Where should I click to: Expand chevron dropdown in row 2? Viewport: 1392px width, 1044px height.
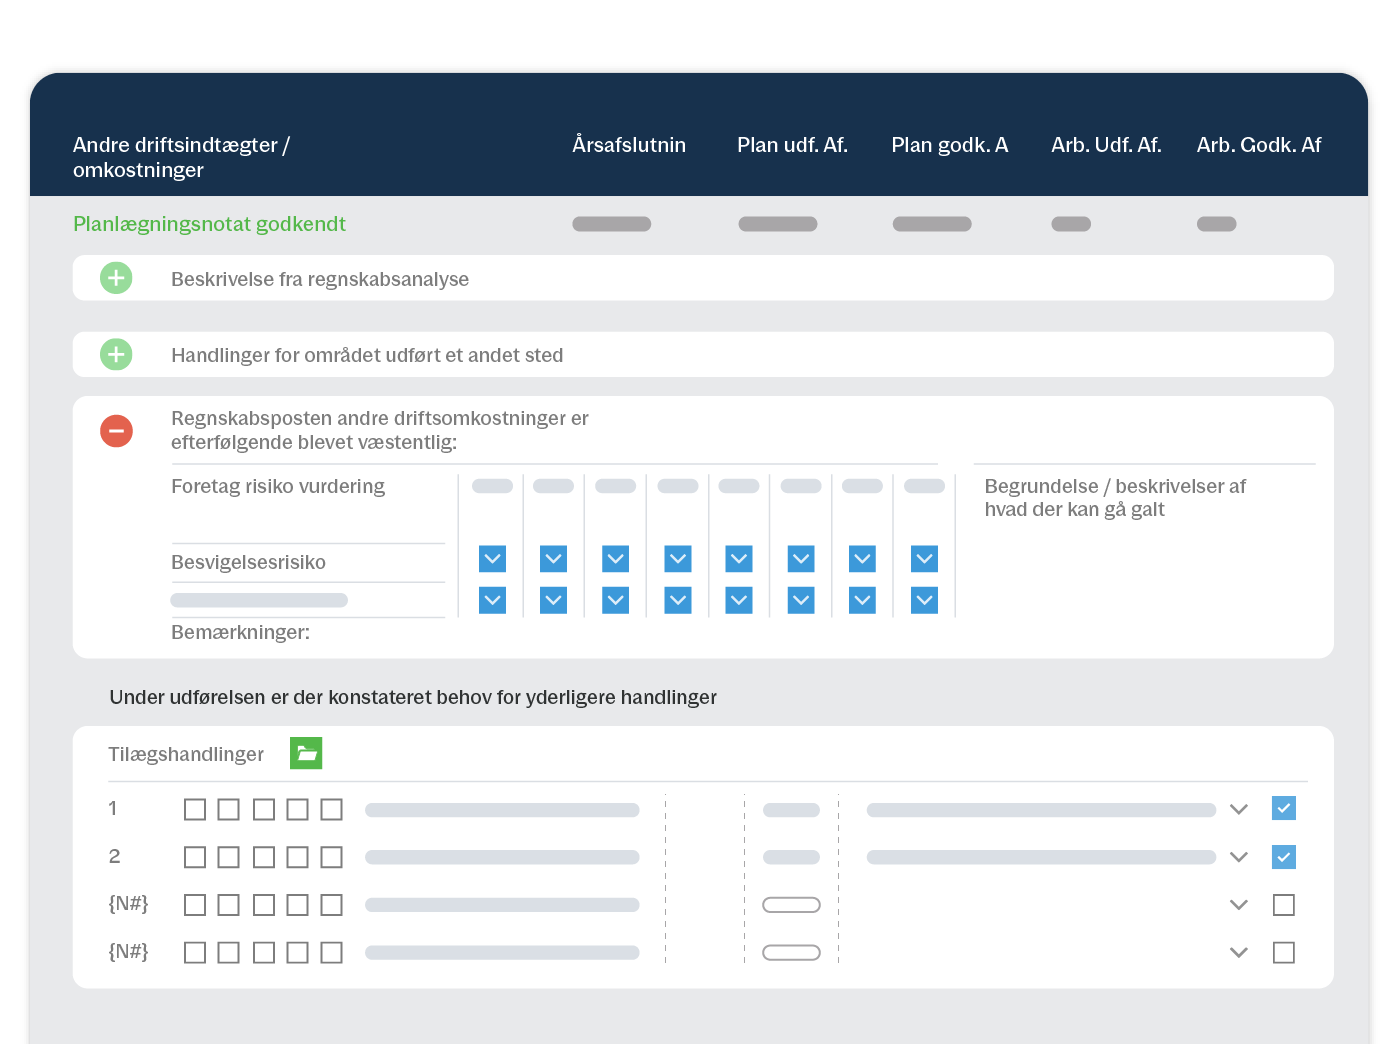pos(1238,857)
